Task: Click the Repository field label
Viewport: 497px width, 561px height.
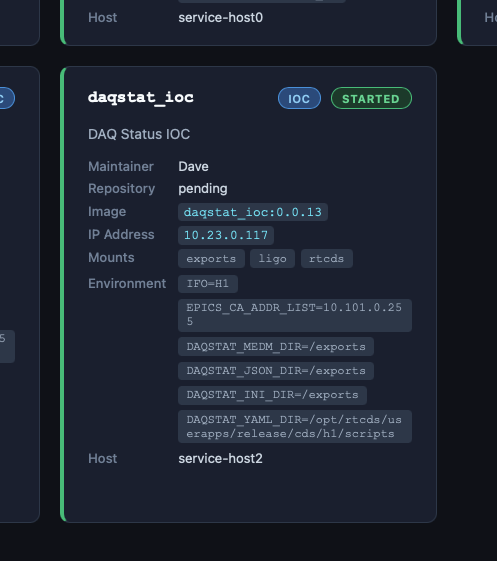Action: click(121, 189)
